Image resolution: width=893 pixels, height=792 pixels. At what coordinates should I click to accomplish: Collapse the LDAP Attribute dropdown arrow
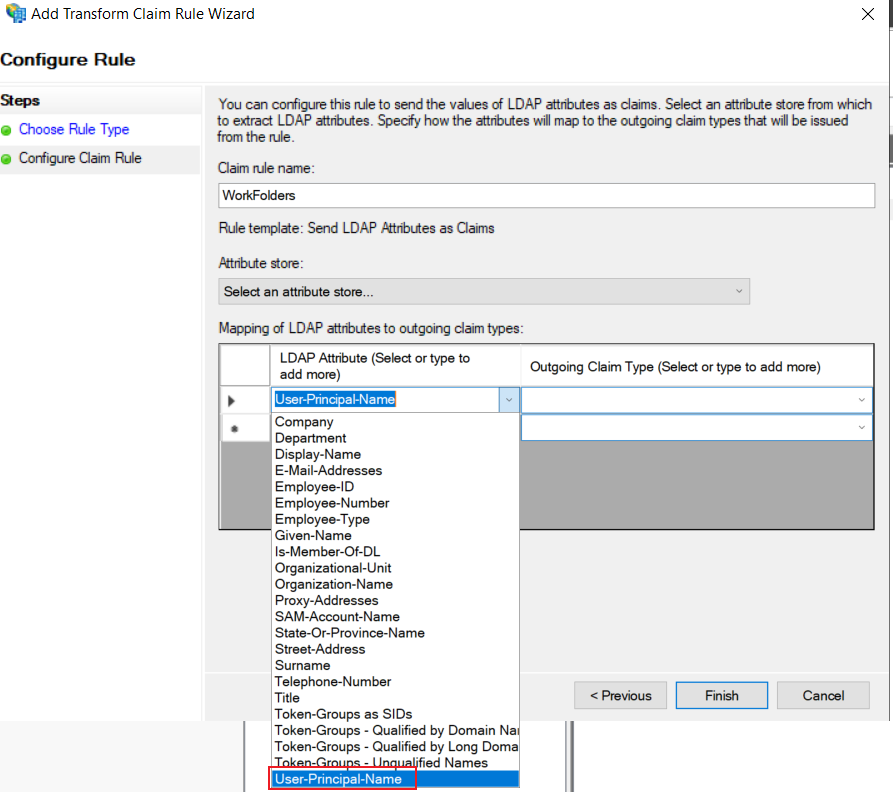[509, 400]
